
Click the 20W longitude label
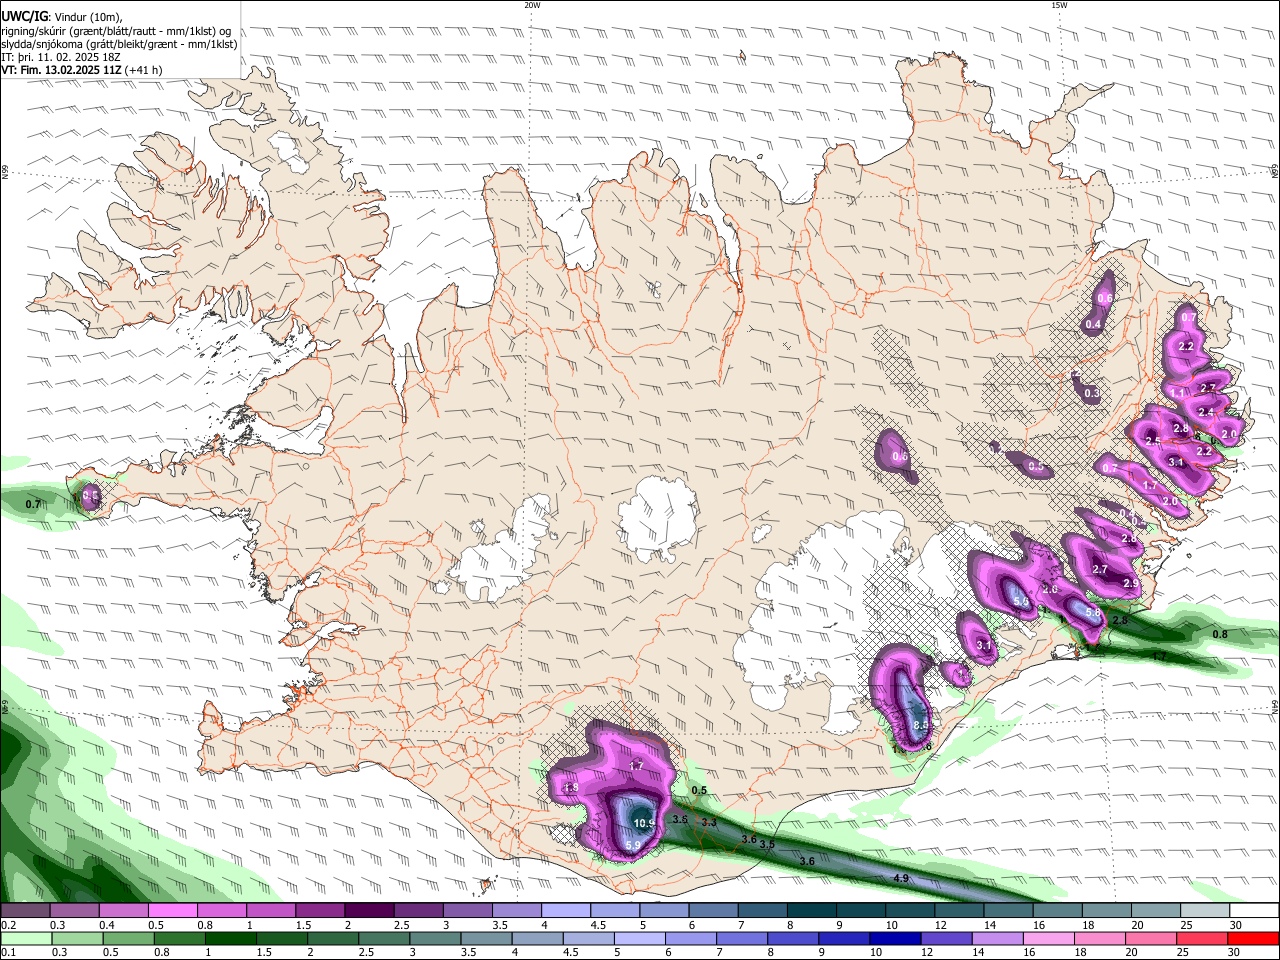(x=532, y=5)
